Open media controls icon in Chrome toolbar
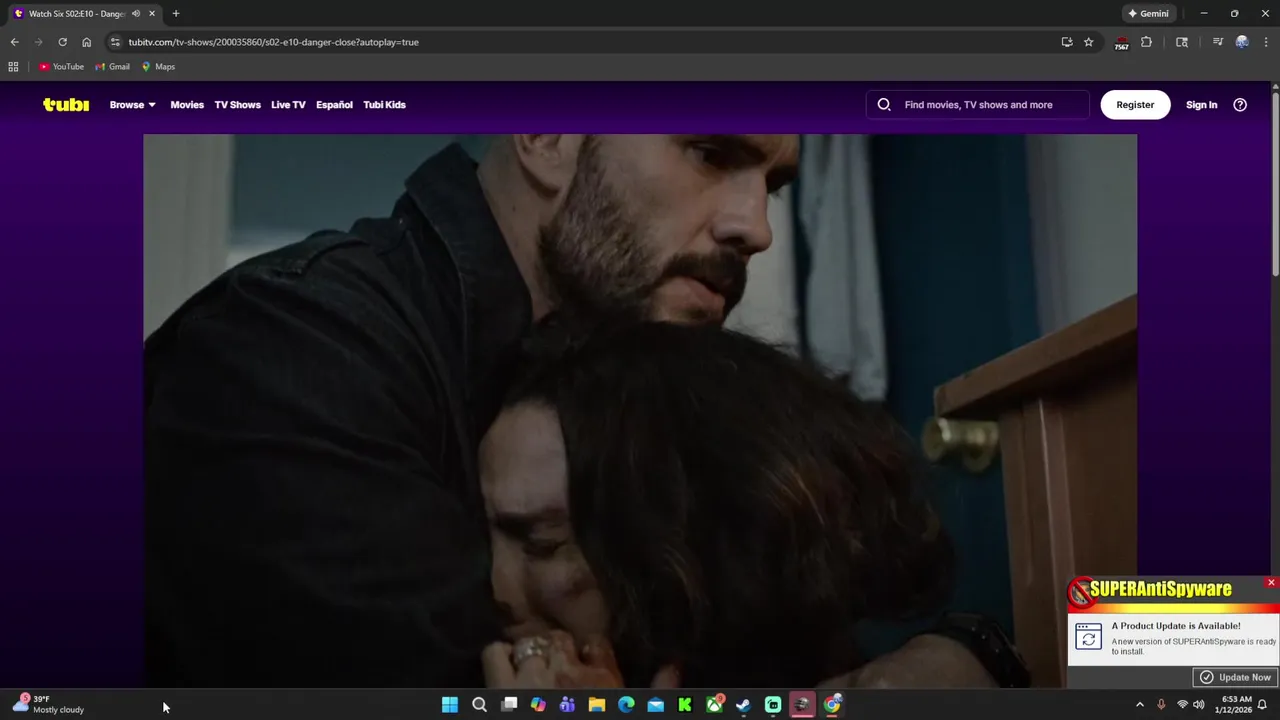1280x720 pixels. point(1217,42)
